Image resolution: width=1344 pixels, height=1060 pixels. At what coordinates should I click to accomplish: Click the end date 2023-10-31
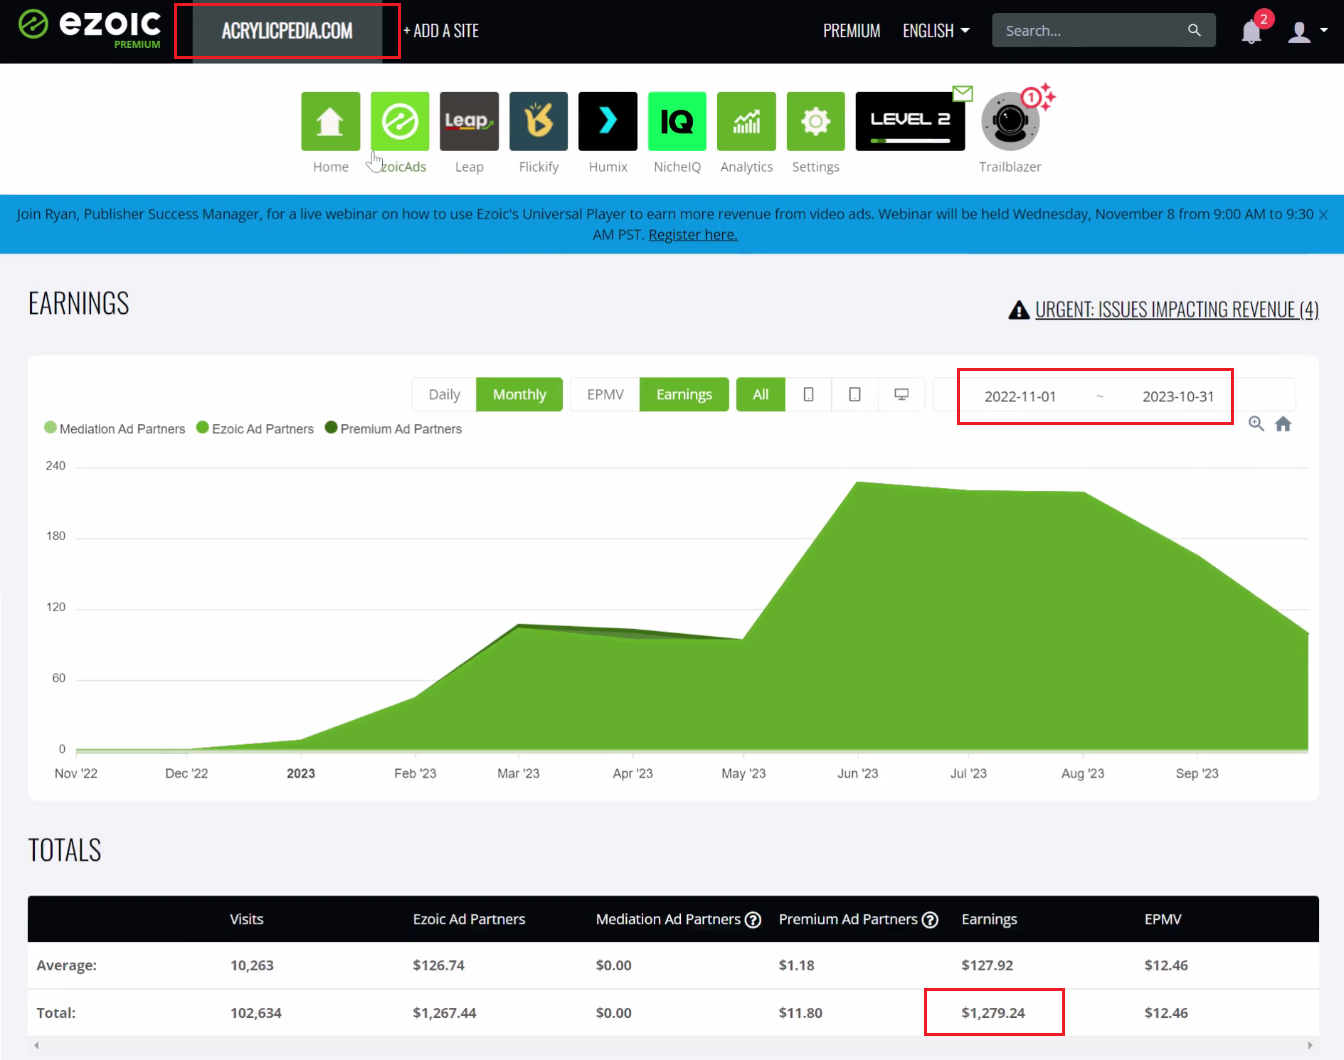pyautogui.click(x=1178, y=396)
